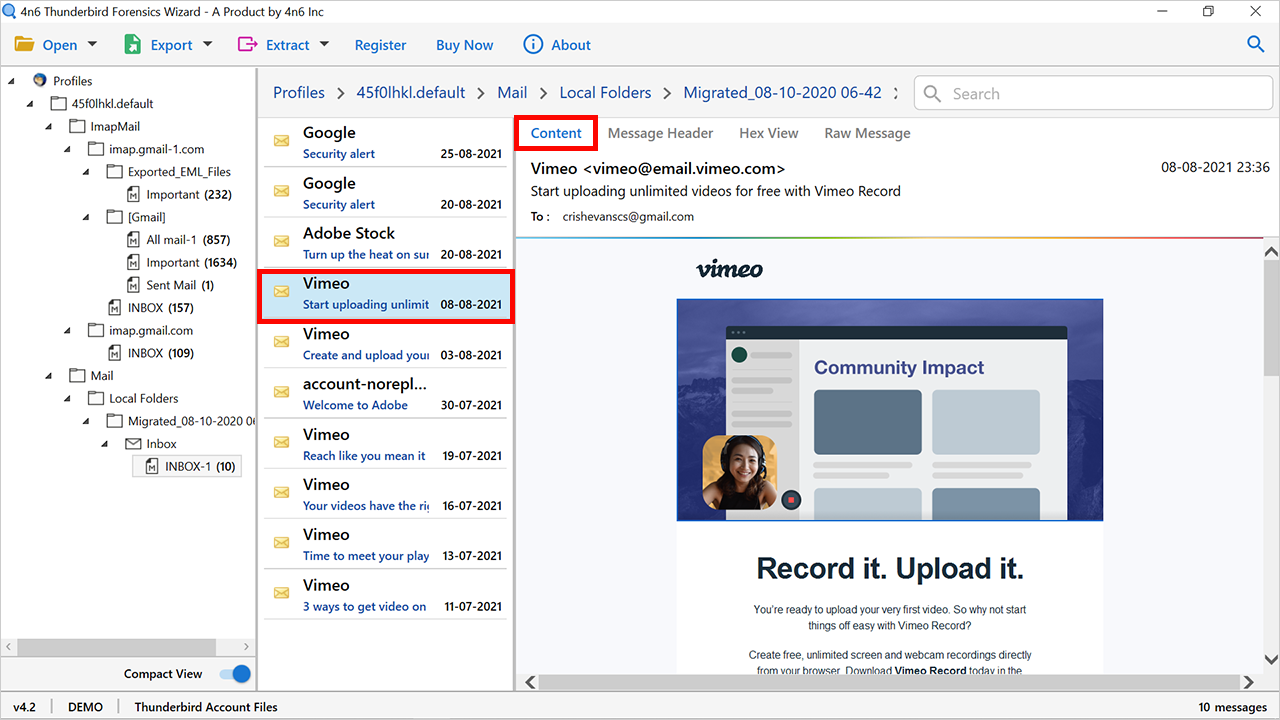Click the vertical scrollbar thumb of email preview
Image resolution: width=1280 pixels, height=720 pixels.
tap(1271, 316)
